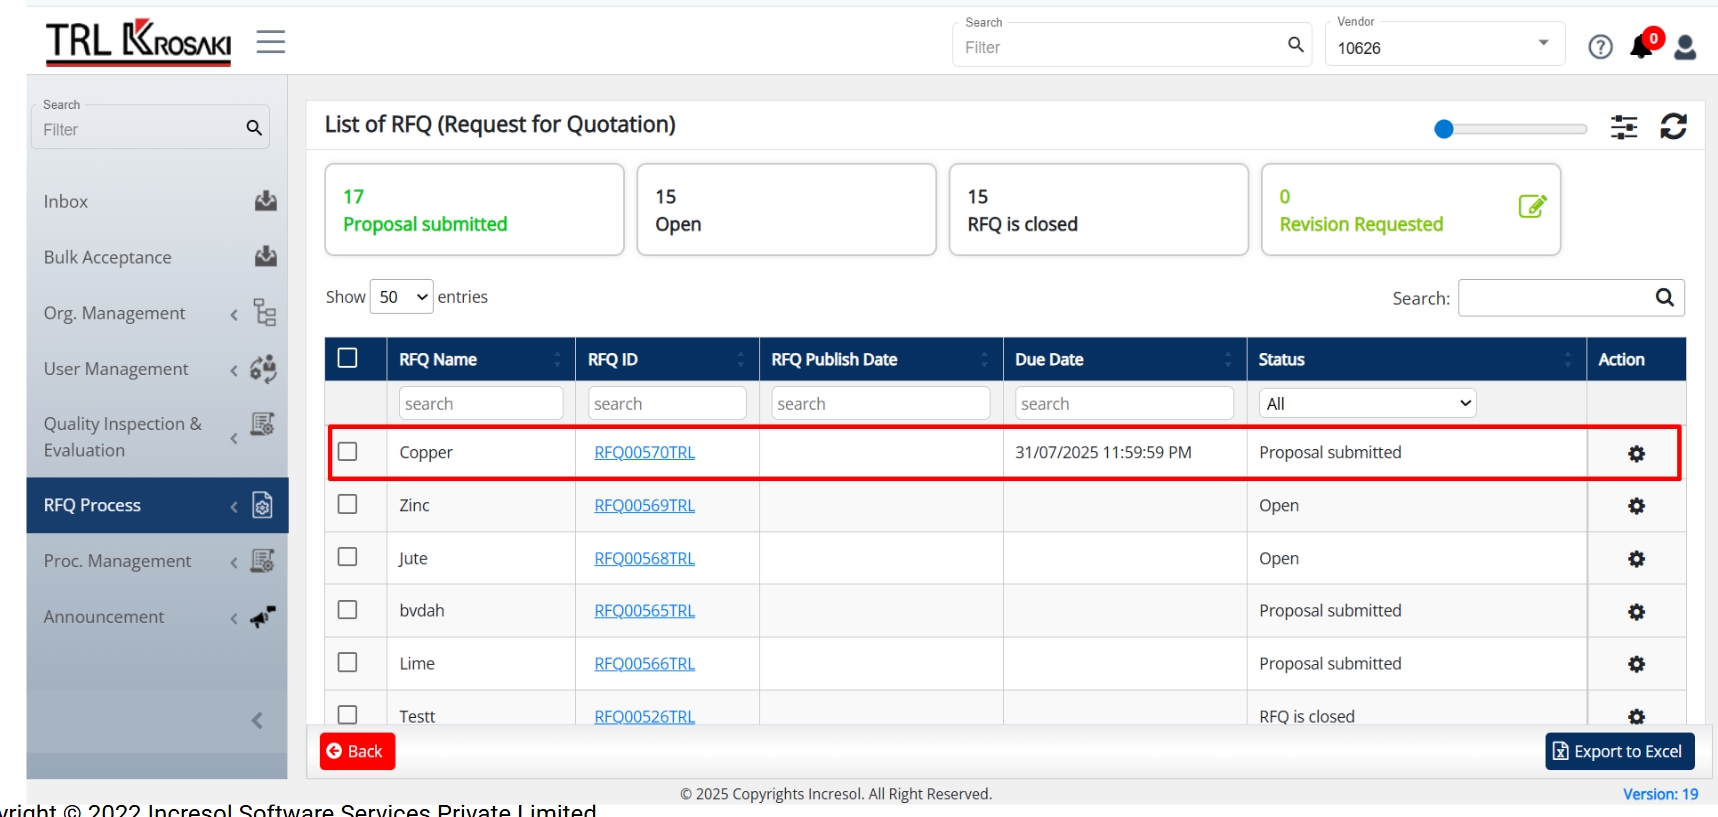Click the RFQ ID column search field

tap(667, 403)
